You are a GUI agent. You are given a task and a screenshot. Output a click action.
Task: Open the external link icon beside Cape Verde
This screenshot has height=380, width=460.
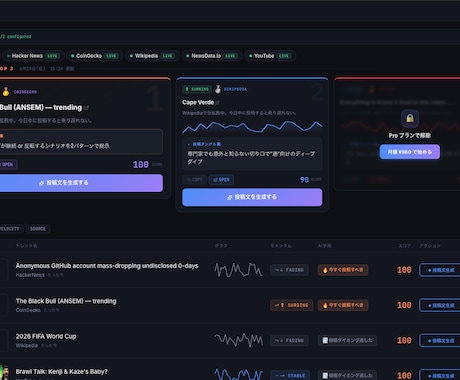pos(218,103)
